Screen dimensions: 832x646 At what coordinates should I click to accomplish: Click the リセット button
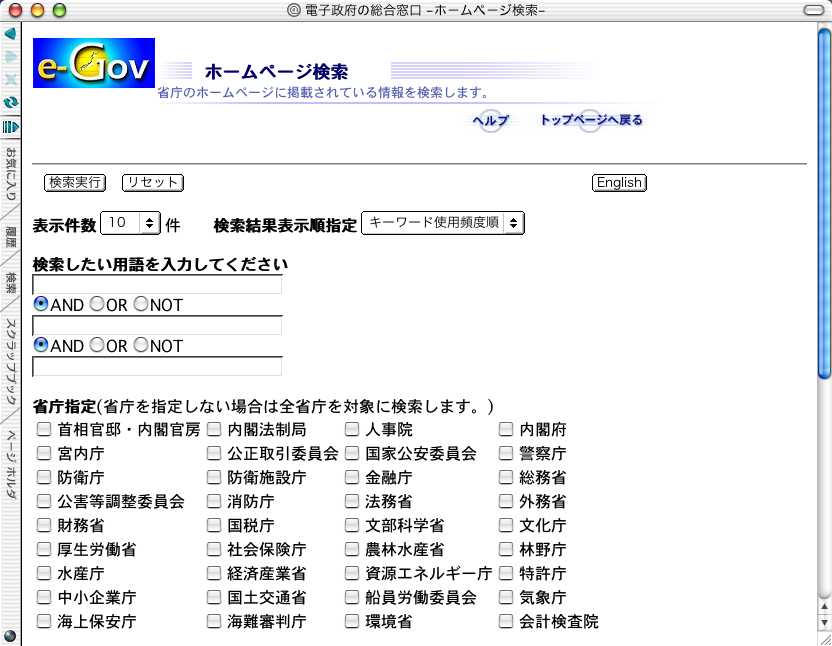point(153,183)
